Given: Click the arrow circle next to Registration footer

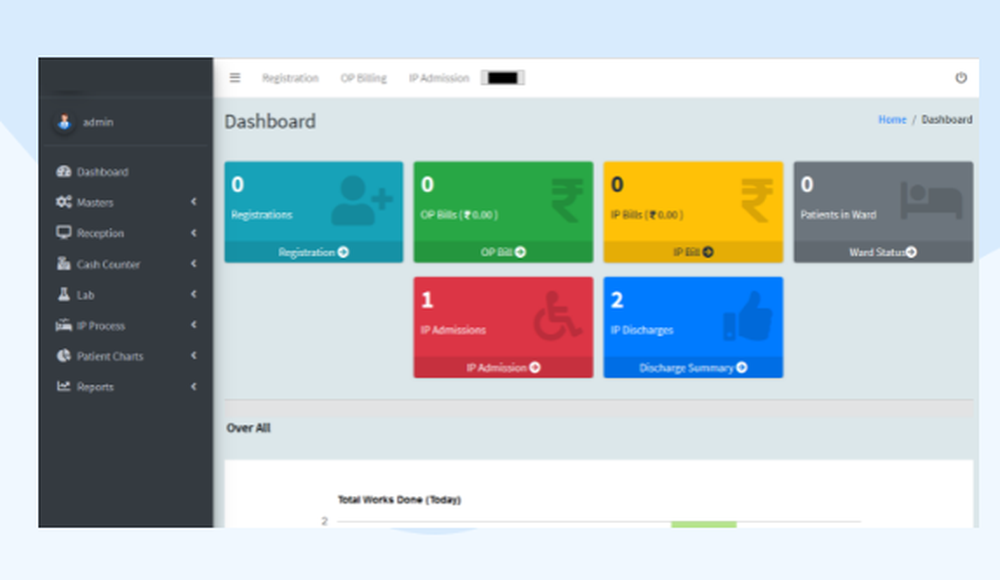Looking at the screenshot, I should pyautogui.click(x=343, y=252).
